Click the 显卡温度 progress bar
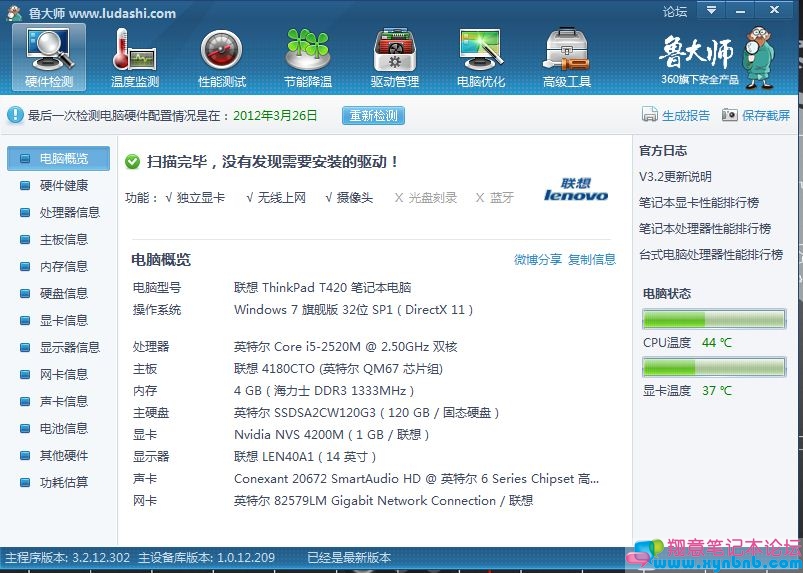This screenshot has width=803, height=573. click(714, 367)
